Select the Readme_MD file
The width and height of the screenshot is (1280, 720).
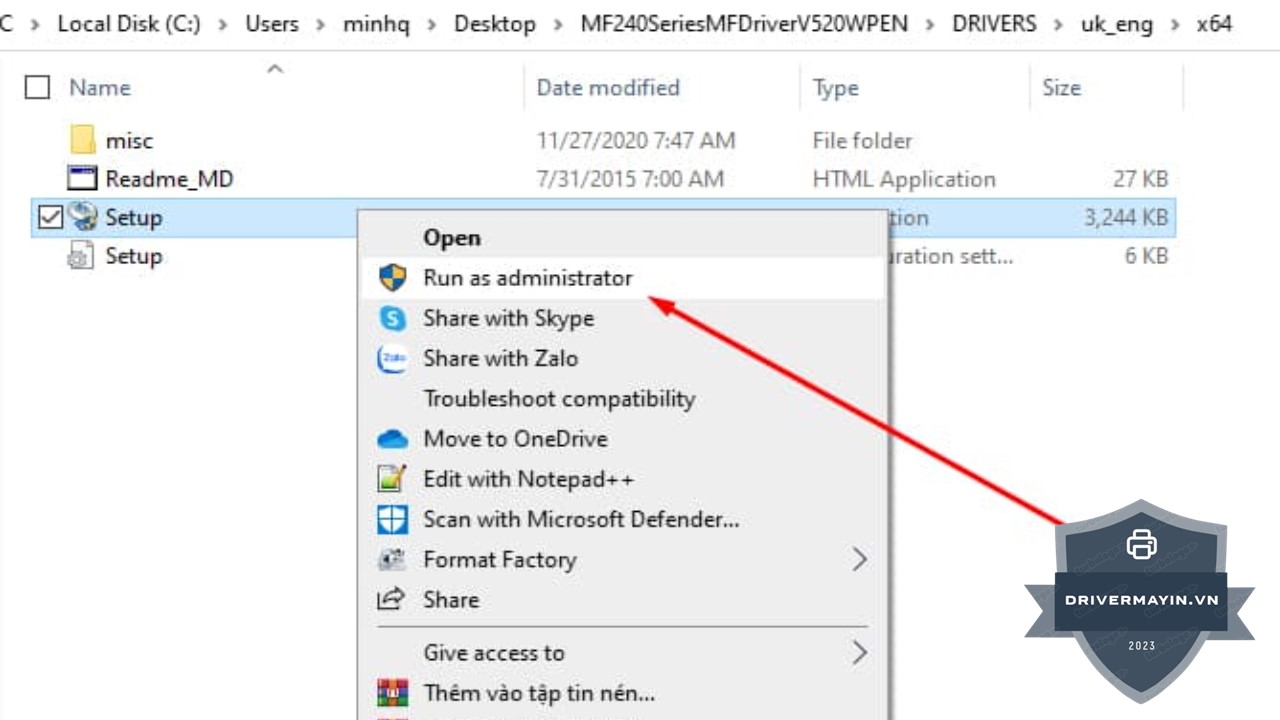click(169, 180)
